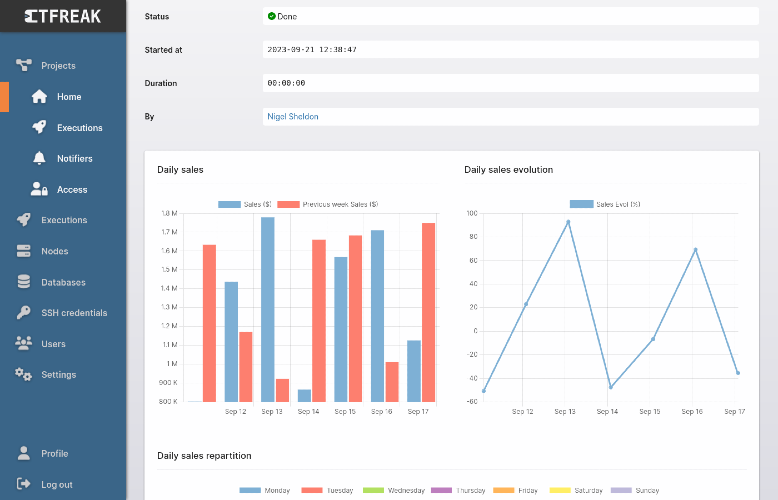Open the top-level Executions section

pos(64,220)
